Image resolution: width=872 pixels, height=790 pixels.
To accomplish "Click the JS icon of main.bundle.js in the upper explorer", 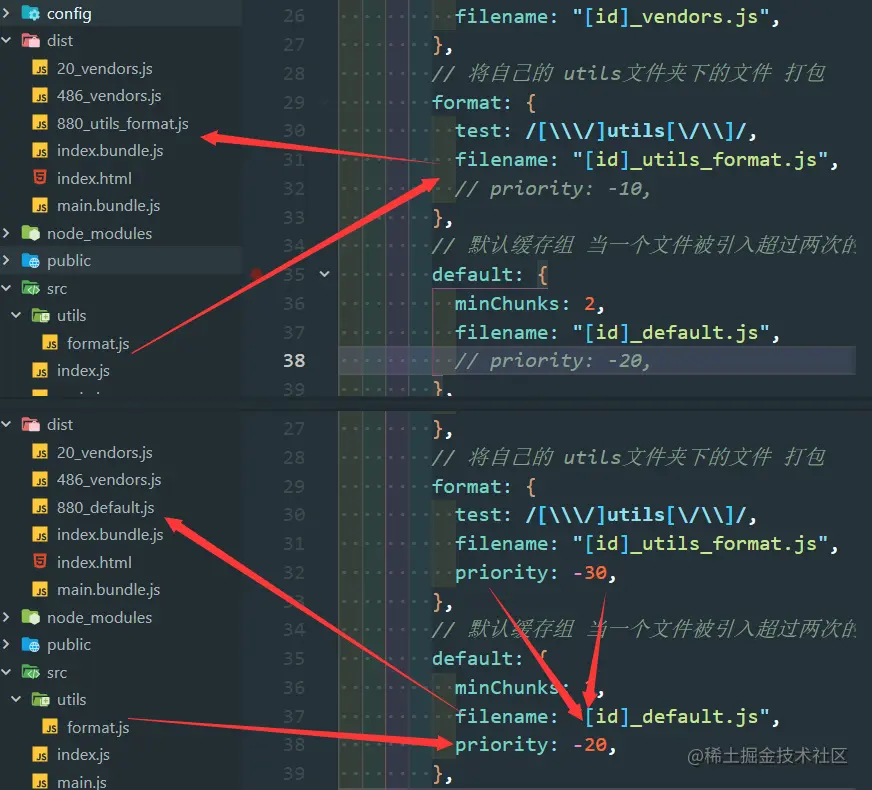I will pyautogui.click(x=40, y=206).
